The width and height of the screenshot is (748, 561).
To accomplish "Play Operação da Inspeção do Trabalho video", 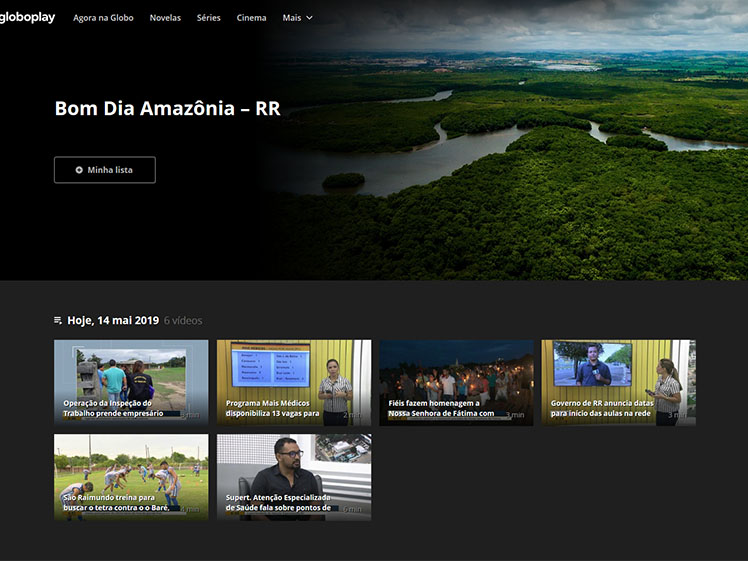I will (x=131, y=382).
